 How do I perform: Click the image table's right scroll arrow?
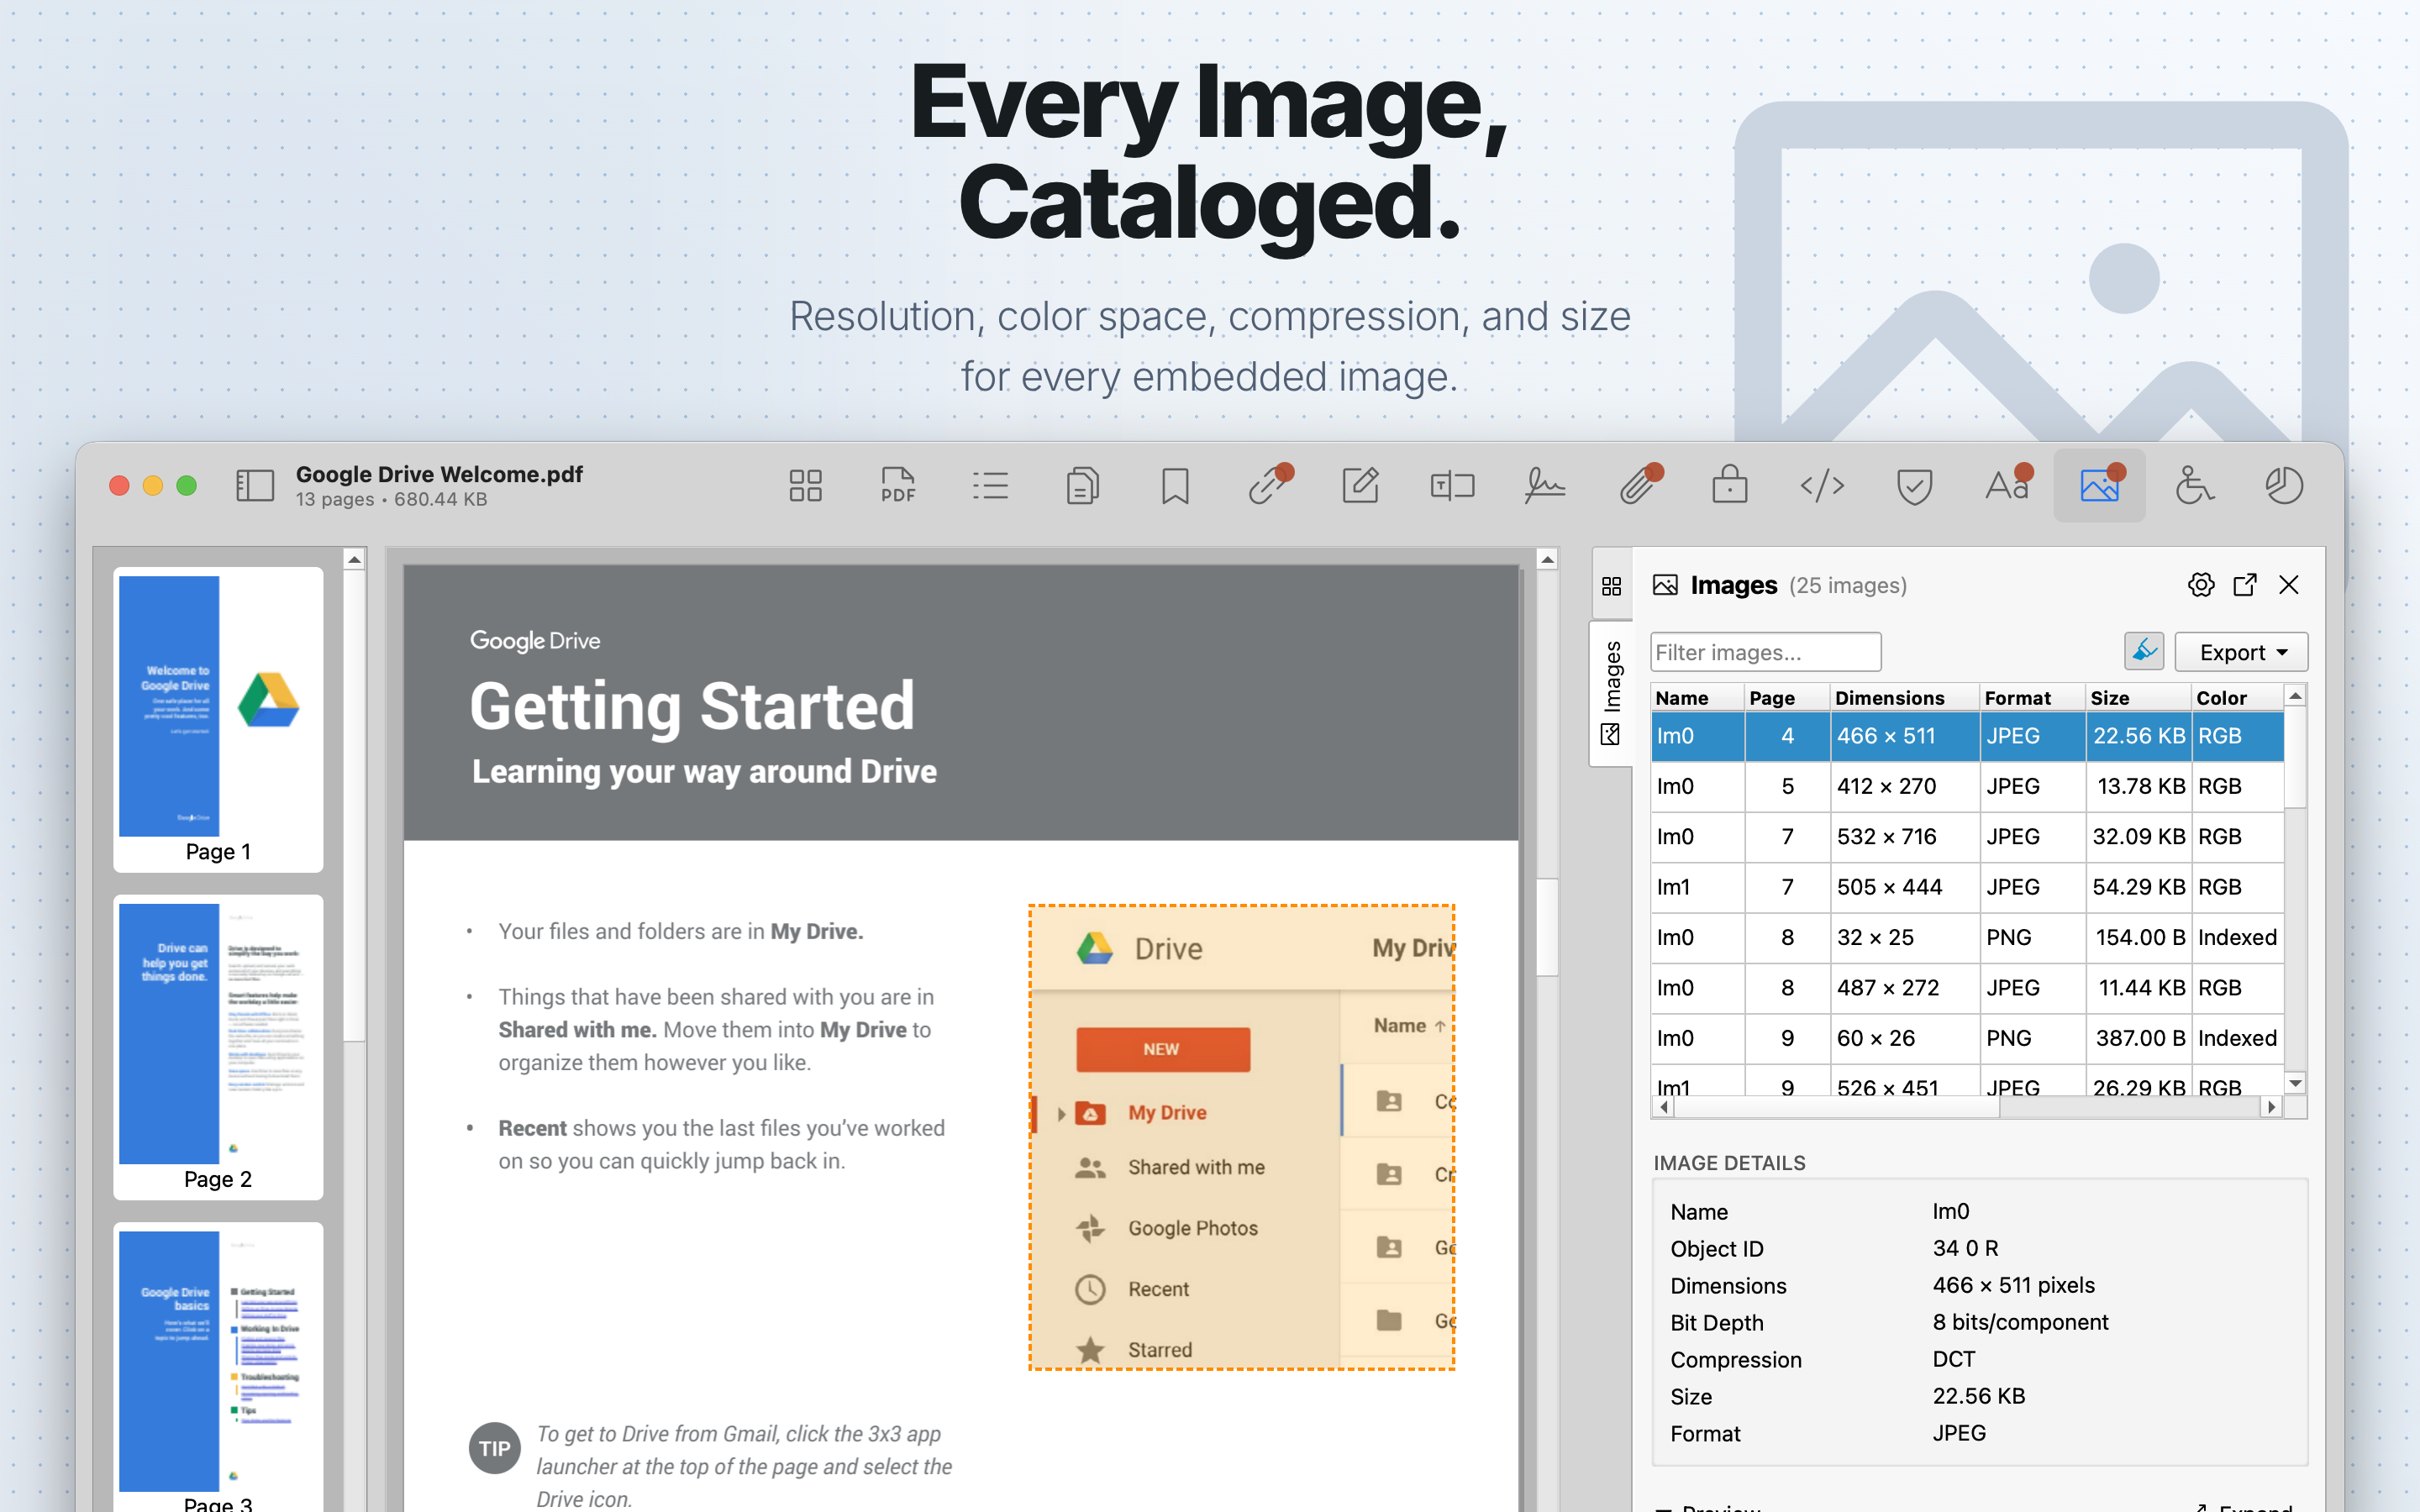tap(2272, 1107)
